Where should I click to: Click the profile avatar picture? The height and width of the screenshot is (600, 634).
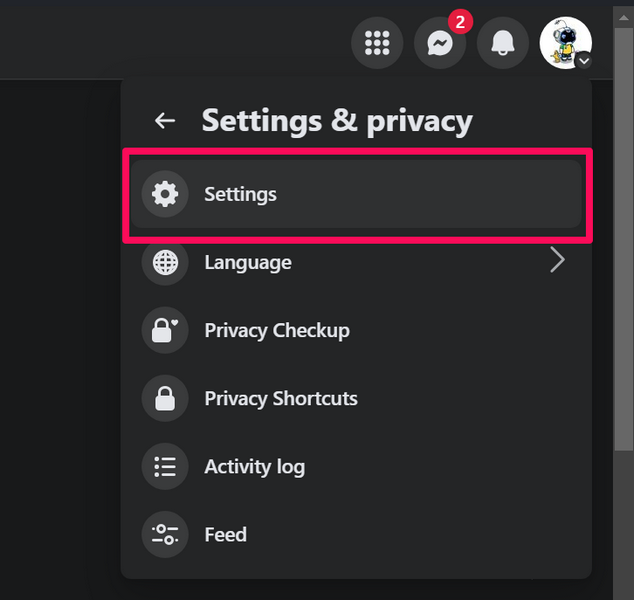tap(565, 43)
